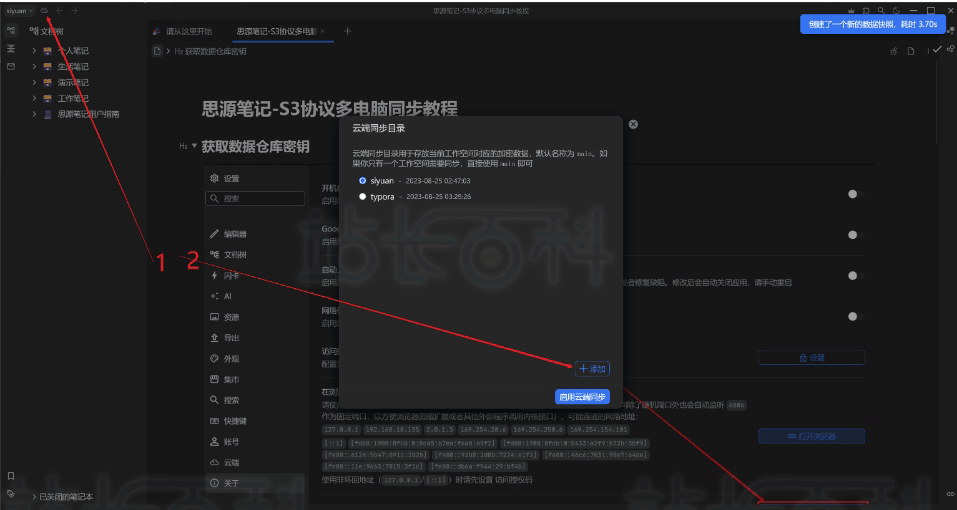Toggle the 自动 row switch in settings image
This screenshot has width=957, height=510.
[x=856, y=276]
